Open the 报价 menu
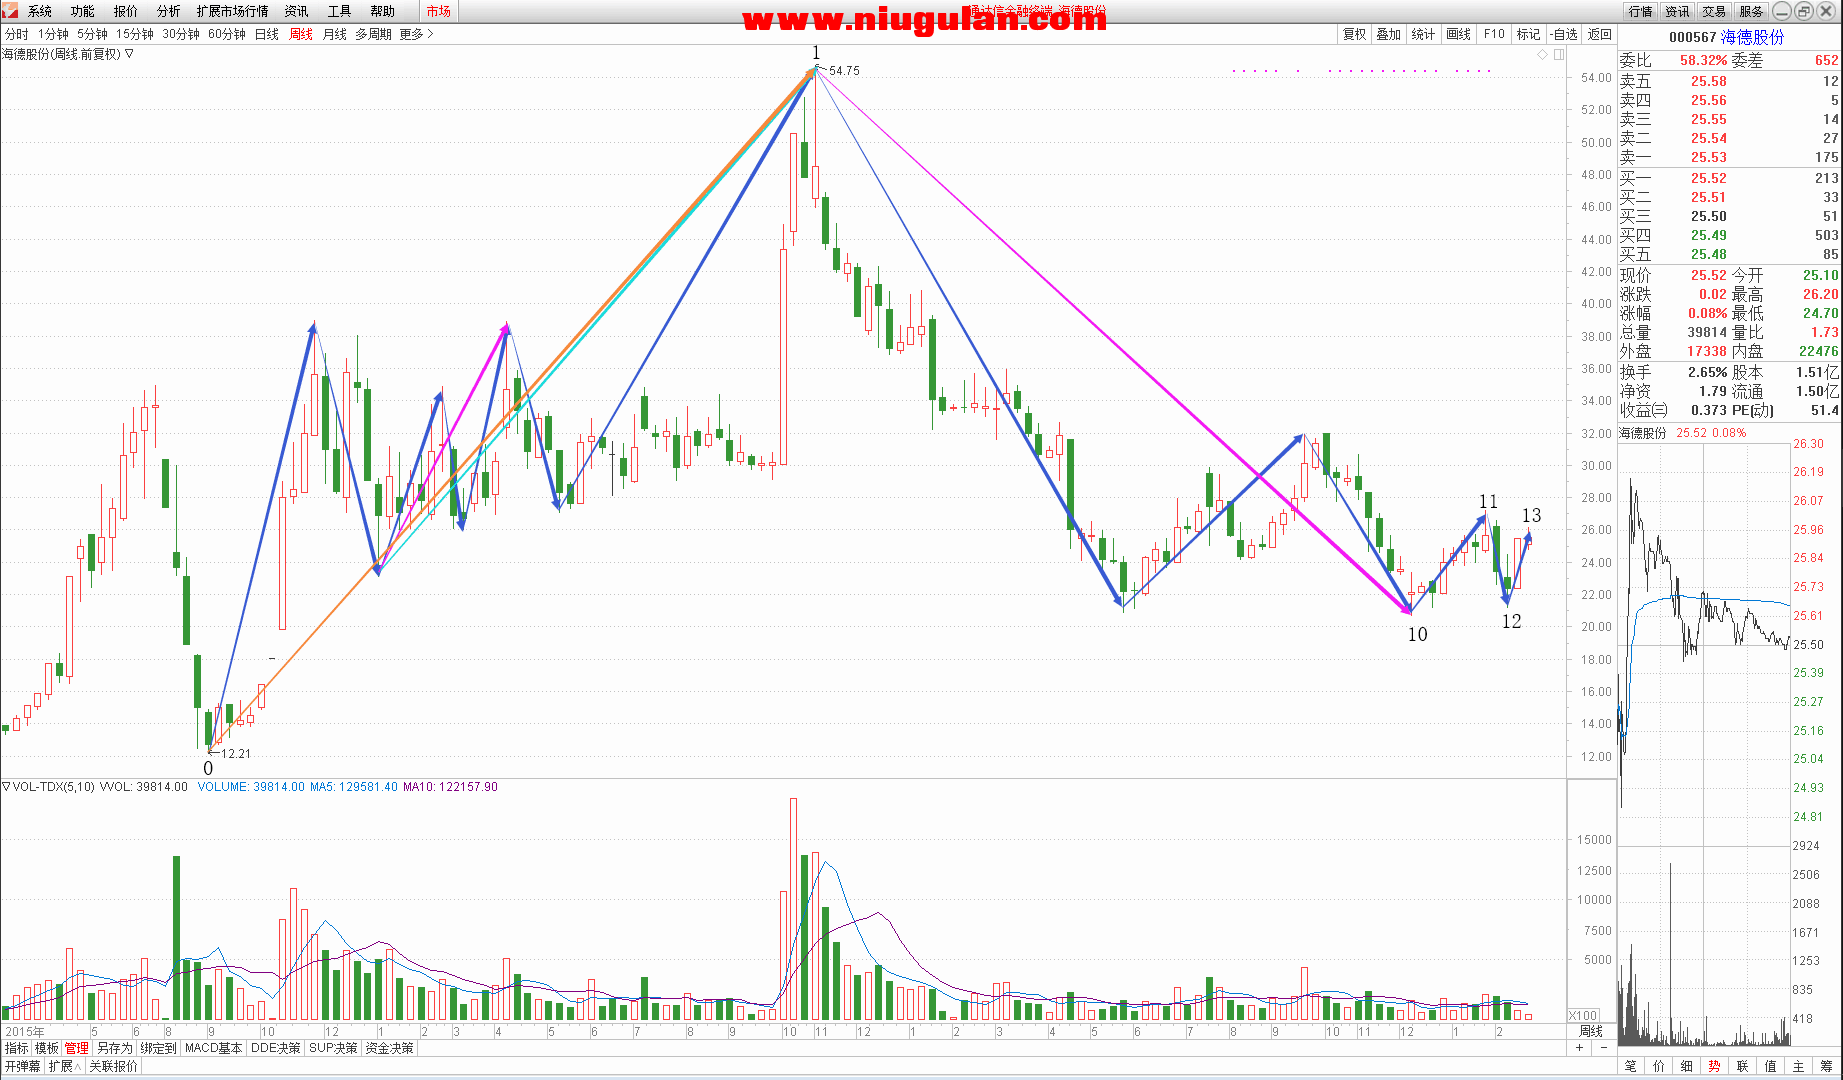The height and width of the screenshot is (1080, 1843). point(126,11)
